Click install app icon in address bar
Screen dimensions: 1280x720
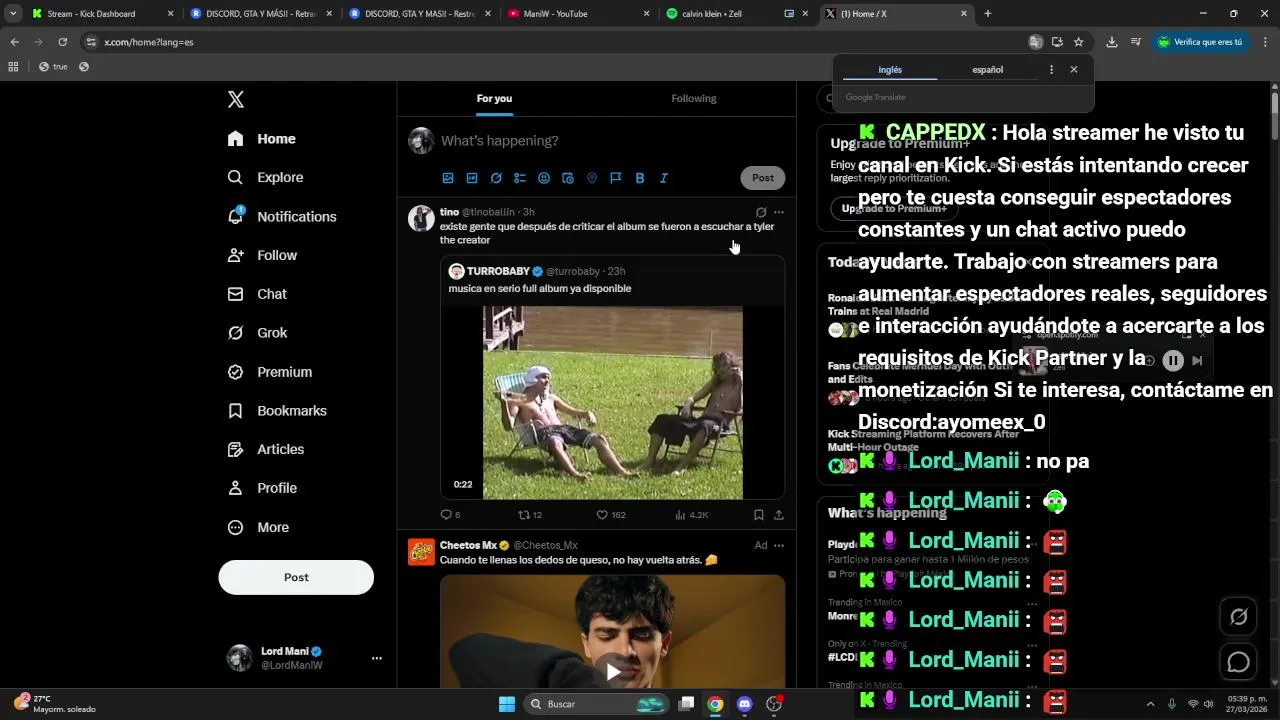click(1057, 42)
